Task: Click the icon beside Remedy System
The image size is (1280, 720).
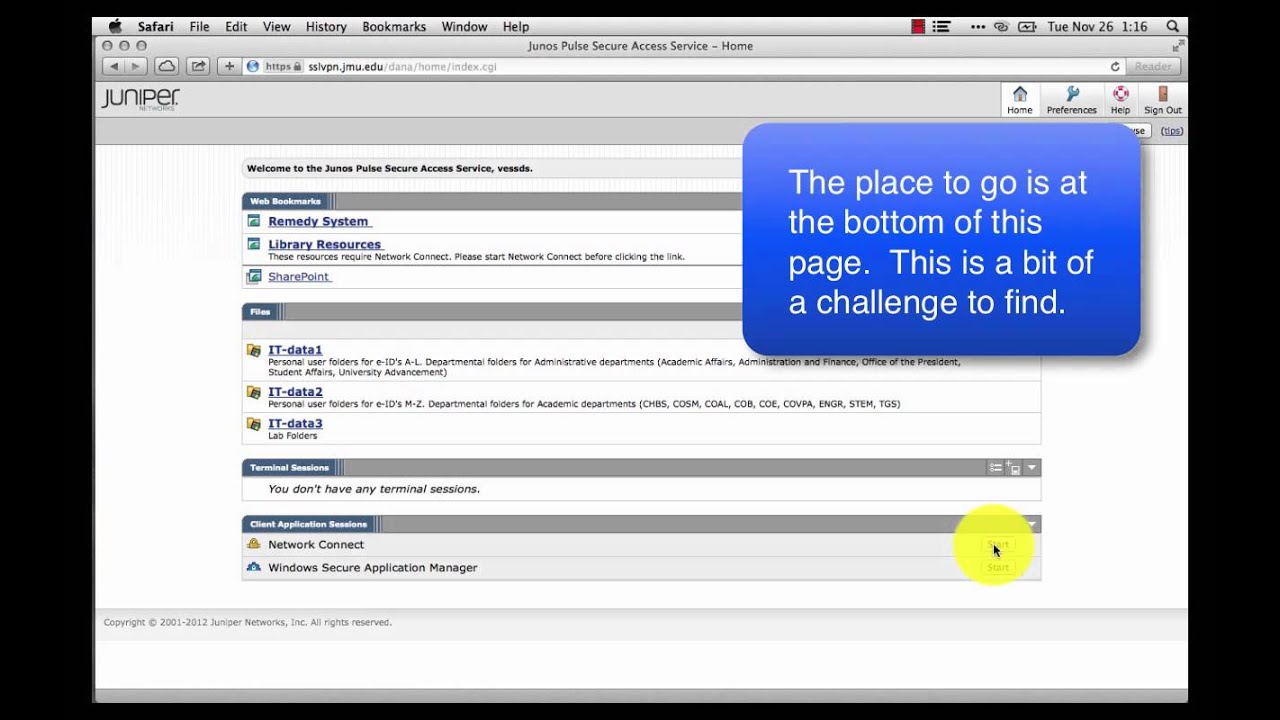Action: coord(254,221)
